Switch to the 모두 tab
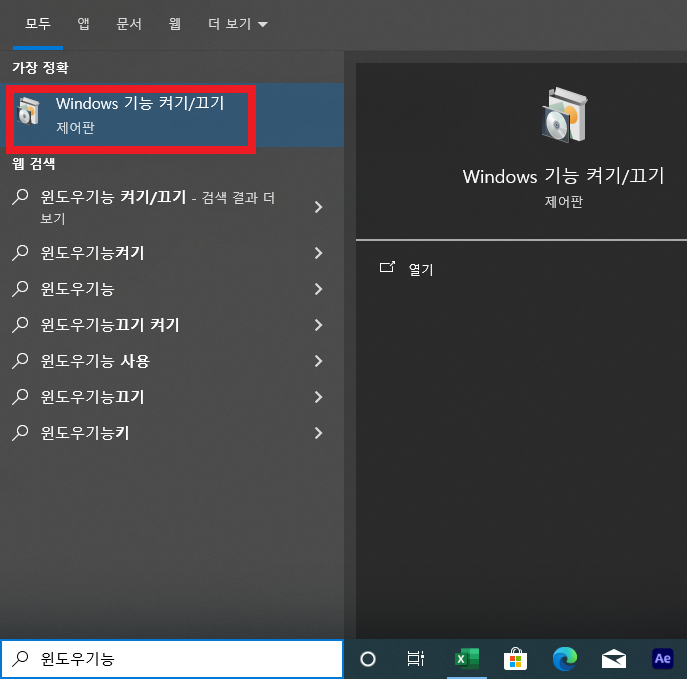687x679 pixels. pos(38,24)
